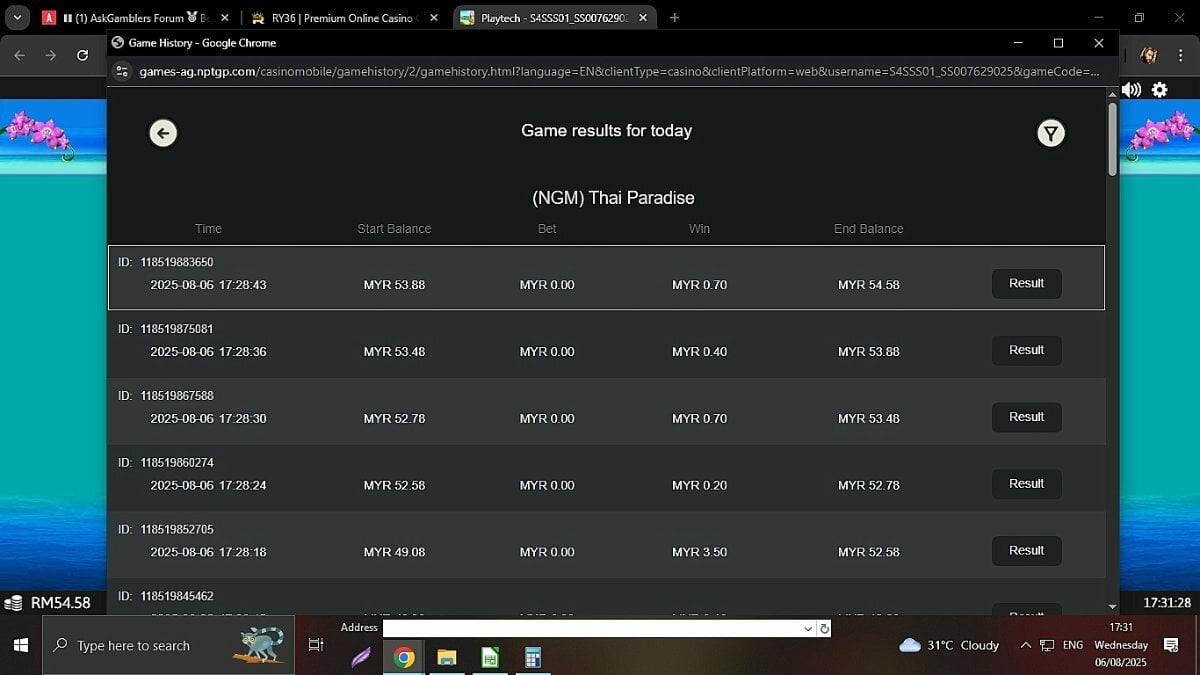
Task: Select ID 118519845462 row label
Action: tap(166, 596)
